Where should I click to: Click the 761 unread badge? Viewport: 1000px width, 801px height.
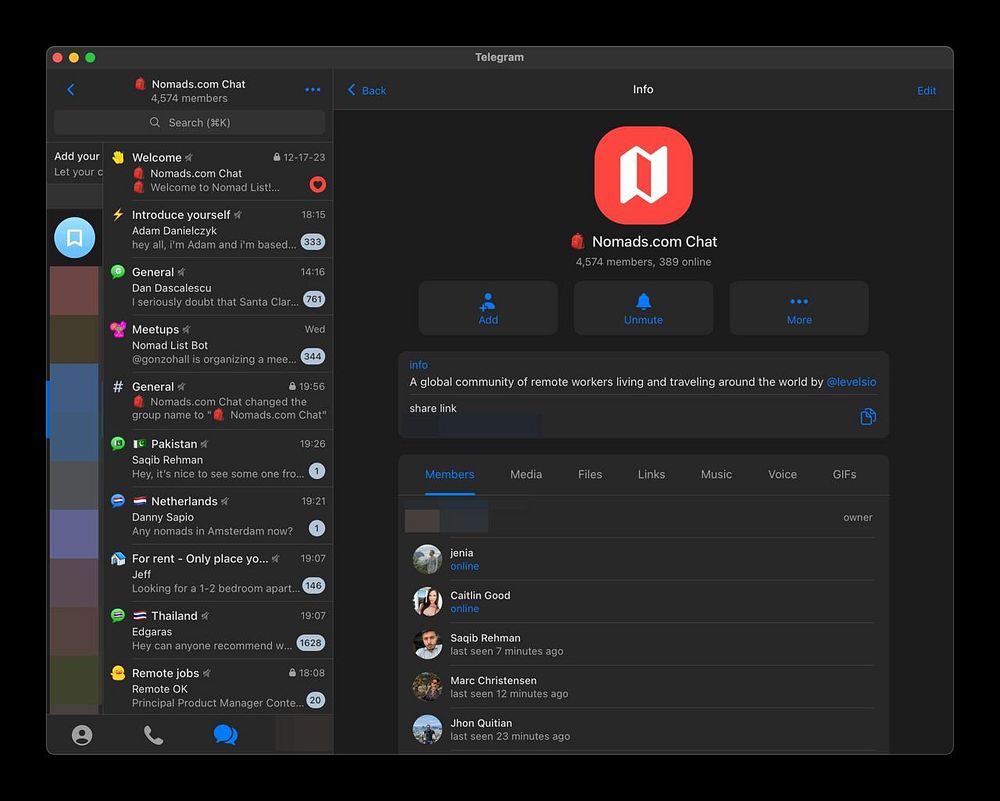[x=313, y=299]
